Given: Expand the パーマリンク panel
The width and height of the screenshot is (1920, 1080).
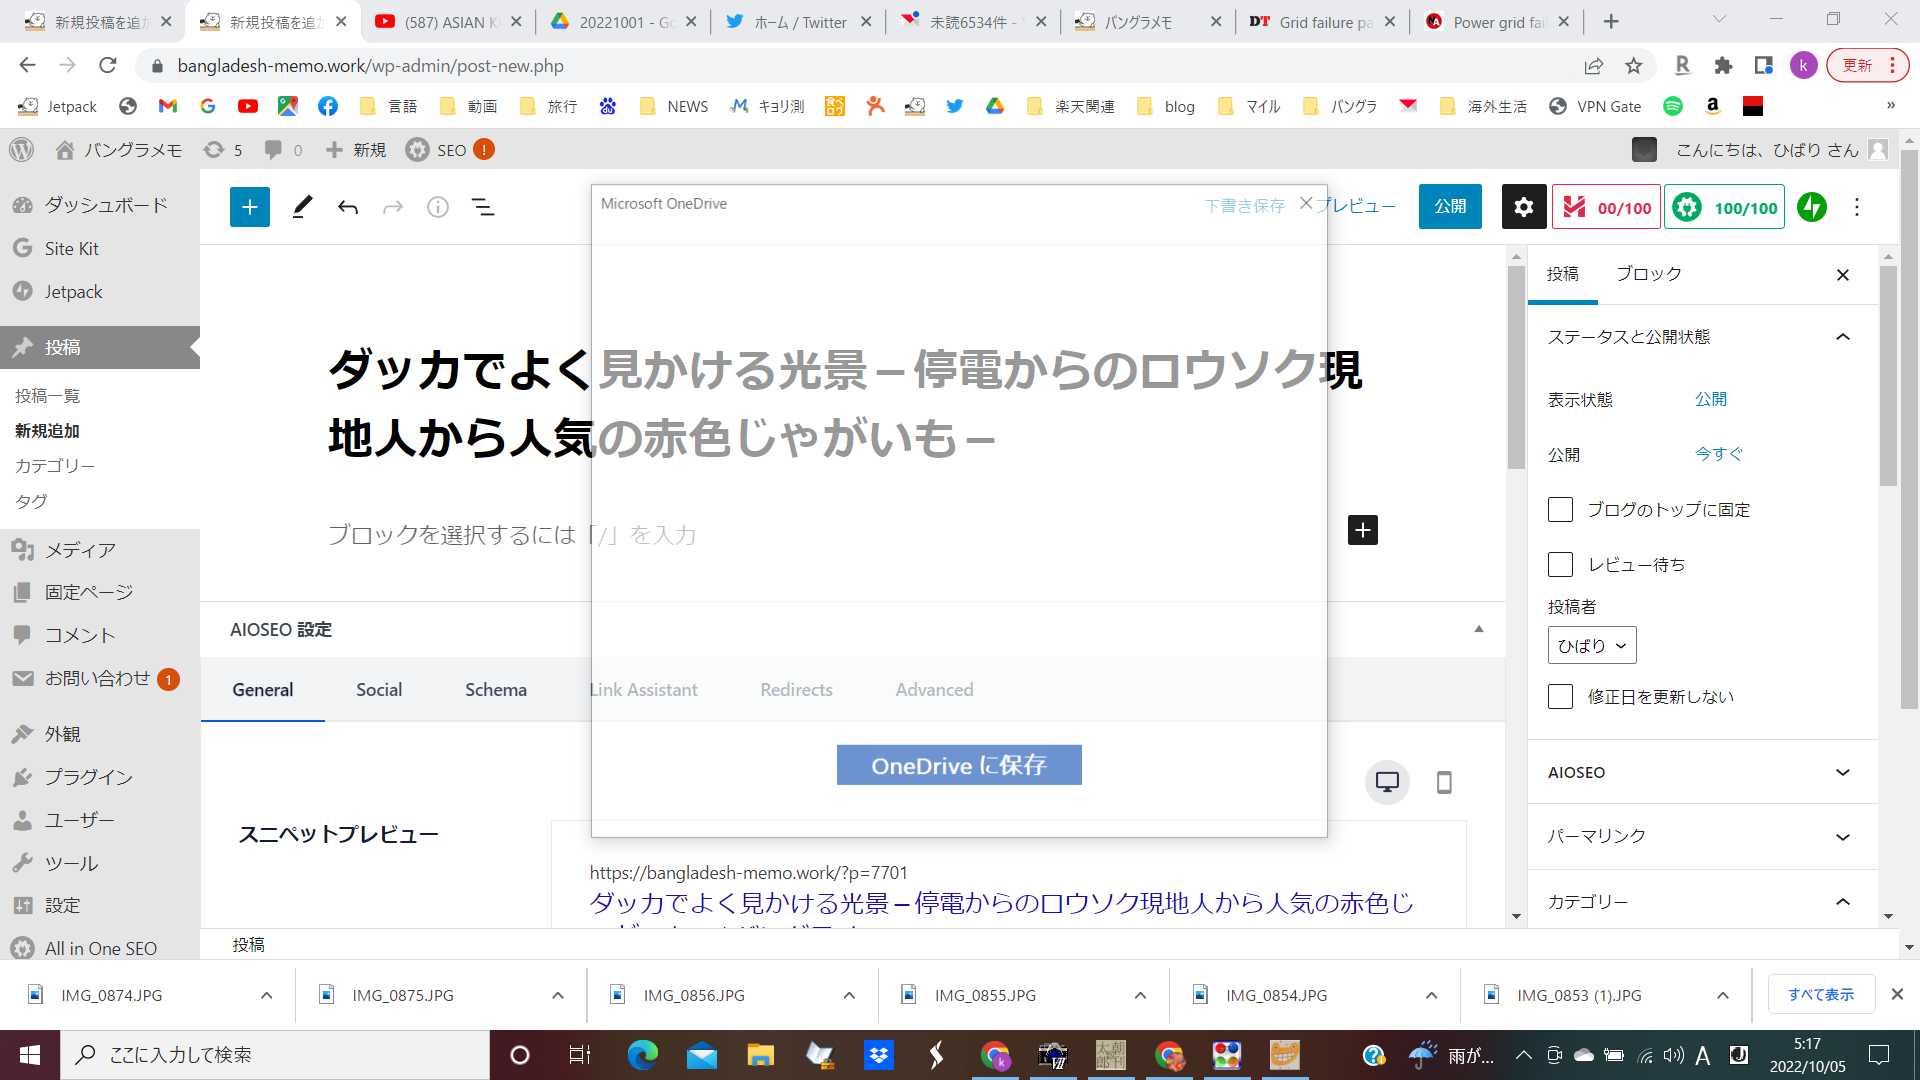Looking at the screenshot, I should [x=1842, y=837].
